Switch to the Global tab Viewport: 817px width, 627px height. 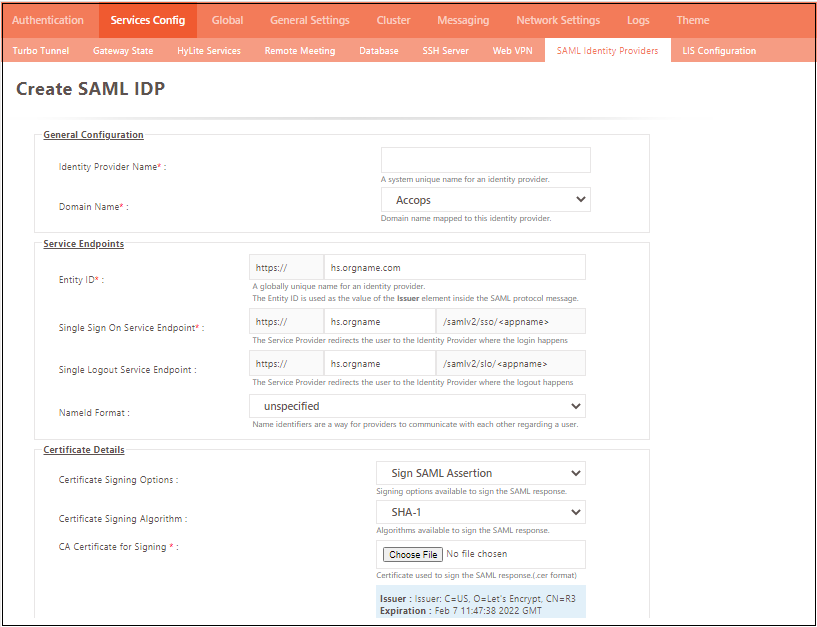point(227,20)
